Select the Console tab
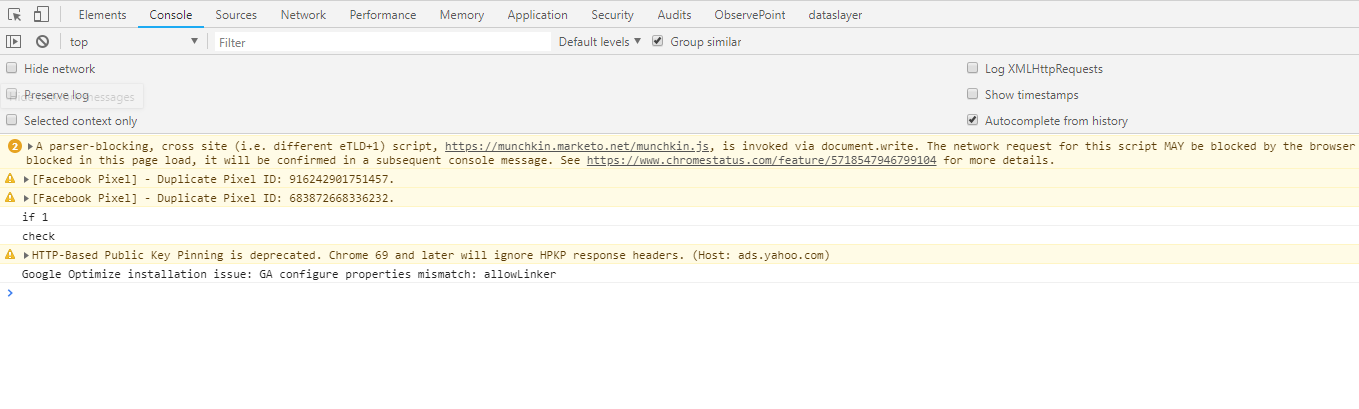This screenshot has width=1359, height=409. click(171, 15)
